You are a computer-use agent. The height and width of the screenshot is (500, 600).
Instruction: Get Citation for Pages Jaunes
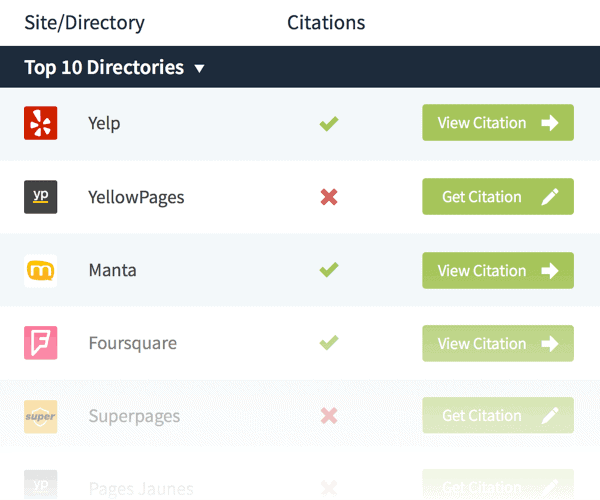(x=498, y=486)
